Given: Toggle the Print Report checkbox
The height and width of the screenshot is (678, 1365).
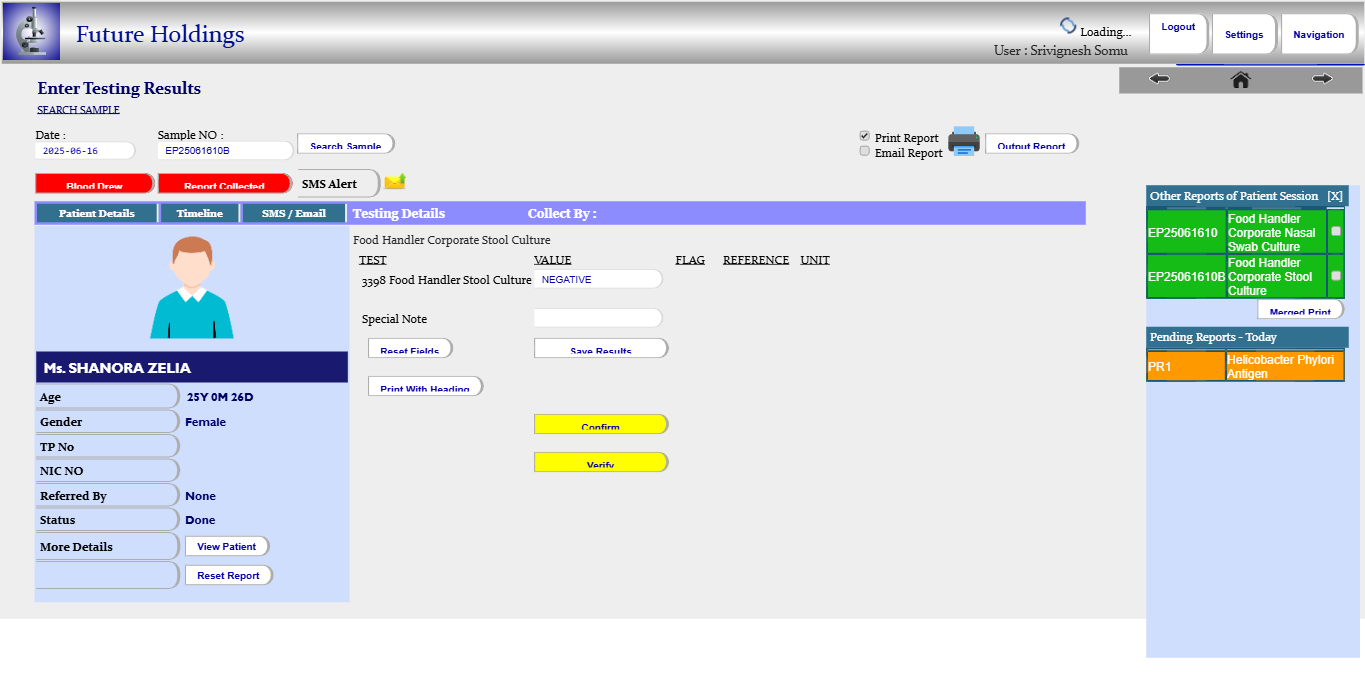Looking at the screenshot, I should tap(865, 136).
